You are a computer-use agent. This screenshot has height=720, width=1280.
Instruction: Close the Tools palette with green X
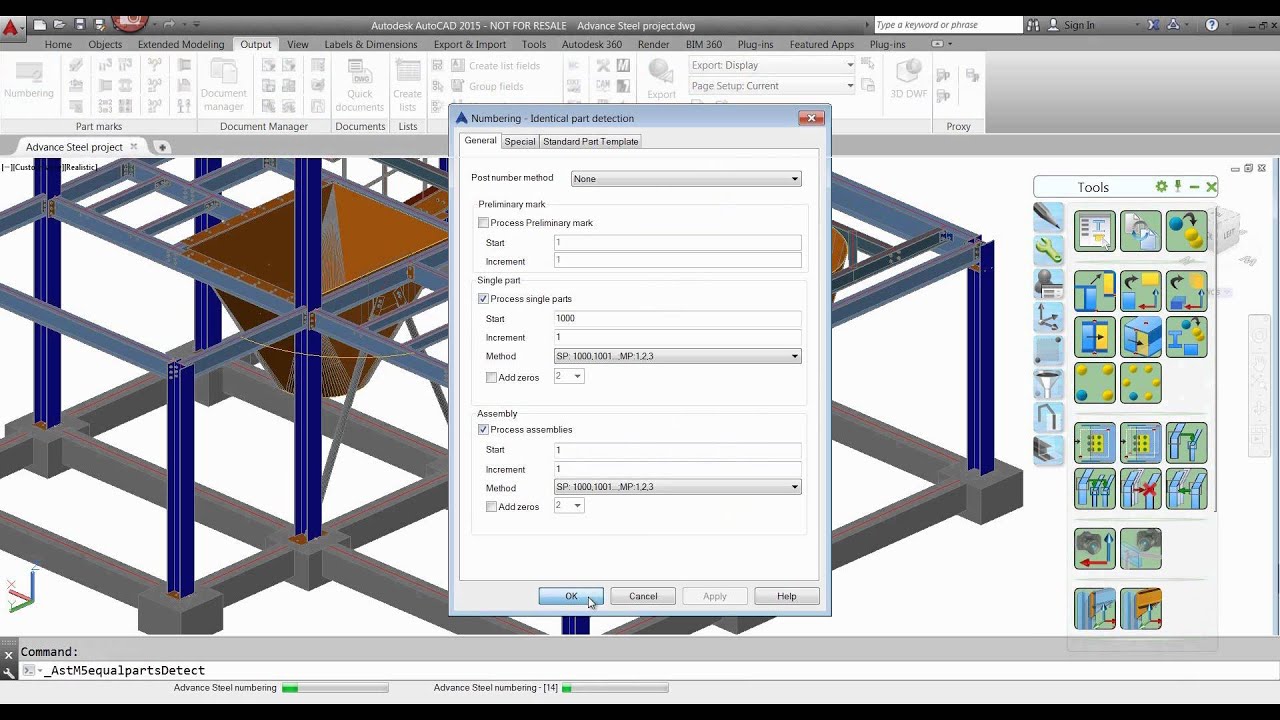point(1212,187)
